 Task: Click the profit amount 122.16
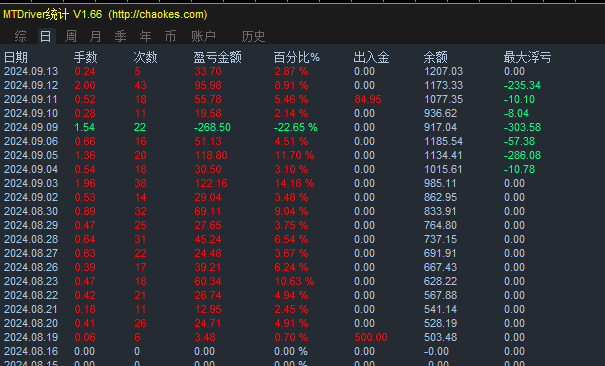coord(211,183)
